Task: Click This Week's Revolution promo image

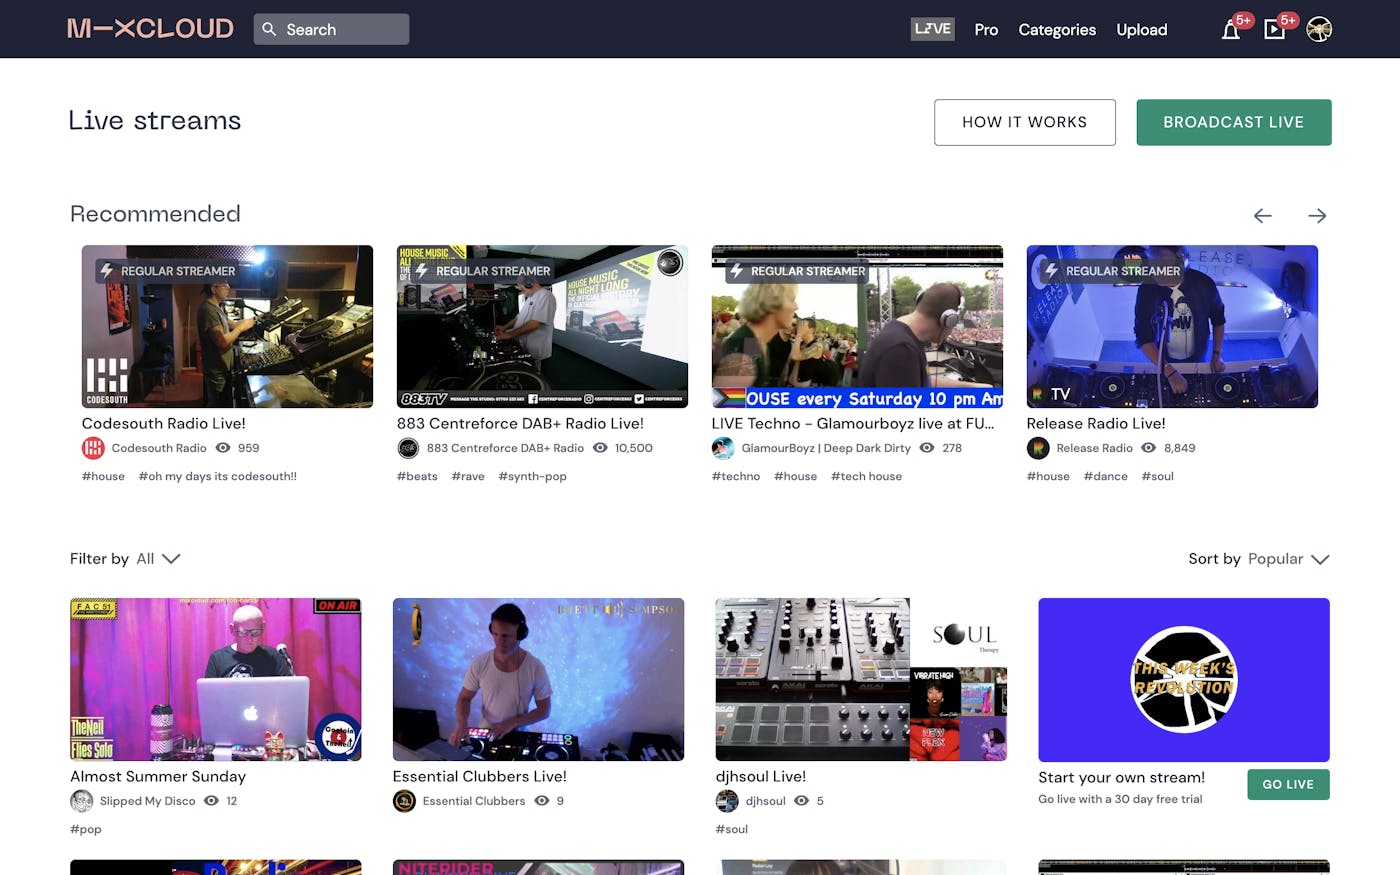Action: [1184, 680]
